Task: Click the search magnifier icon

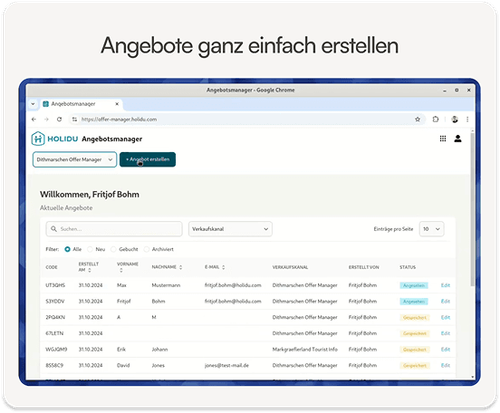Action: pyautogui.click(x=54, y=229)
